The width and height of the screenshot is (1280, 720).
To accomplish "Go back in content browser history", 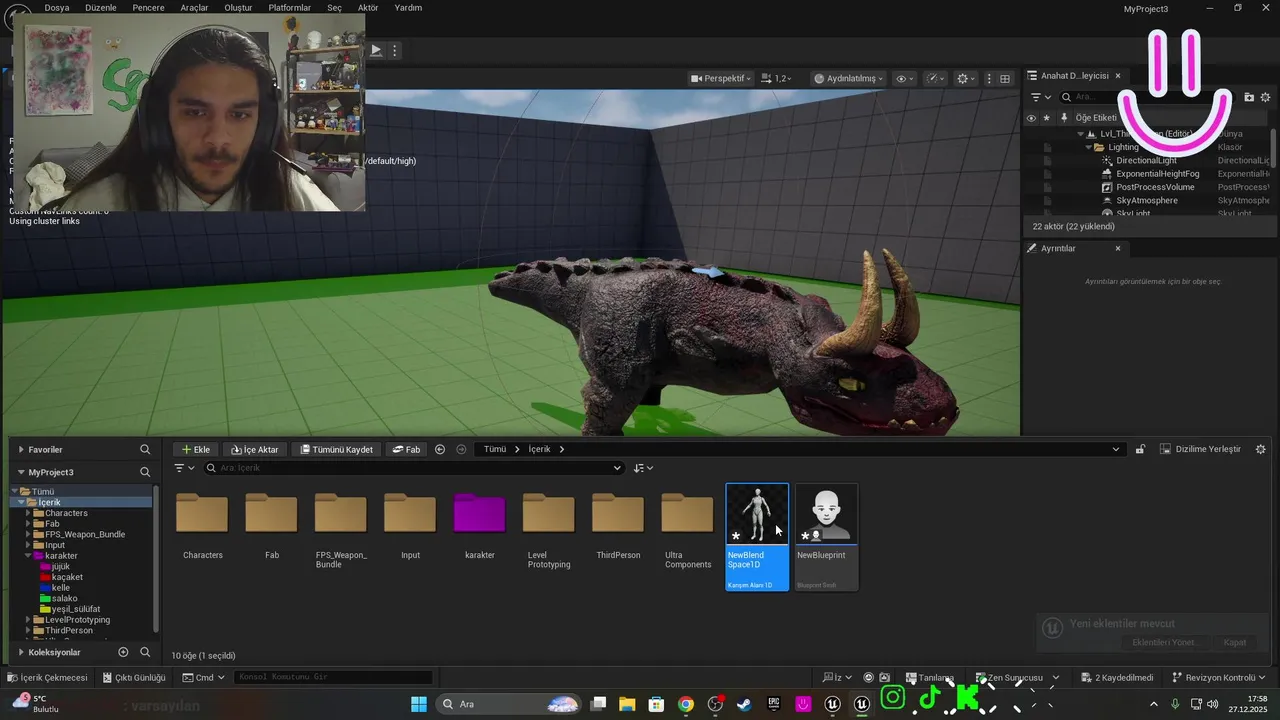I will tap(440, 450).
